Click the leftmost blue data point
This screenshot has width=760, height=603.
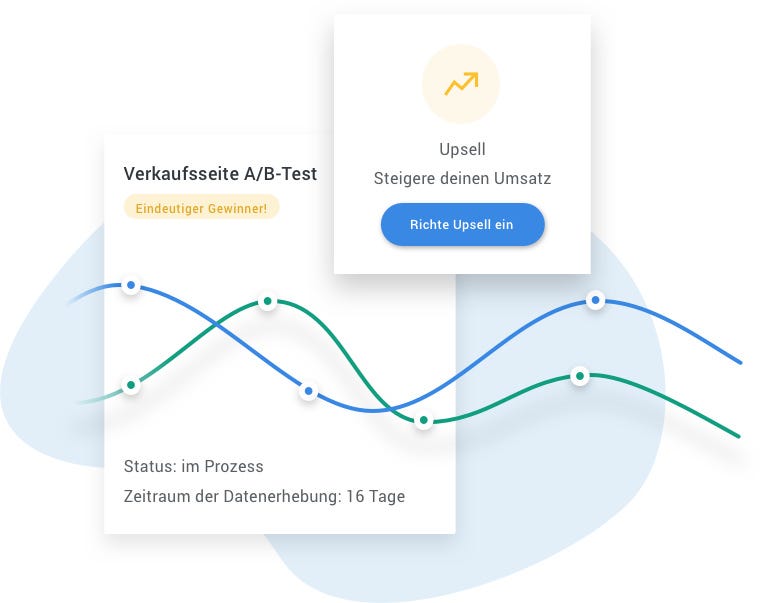(x=130, y=286)
